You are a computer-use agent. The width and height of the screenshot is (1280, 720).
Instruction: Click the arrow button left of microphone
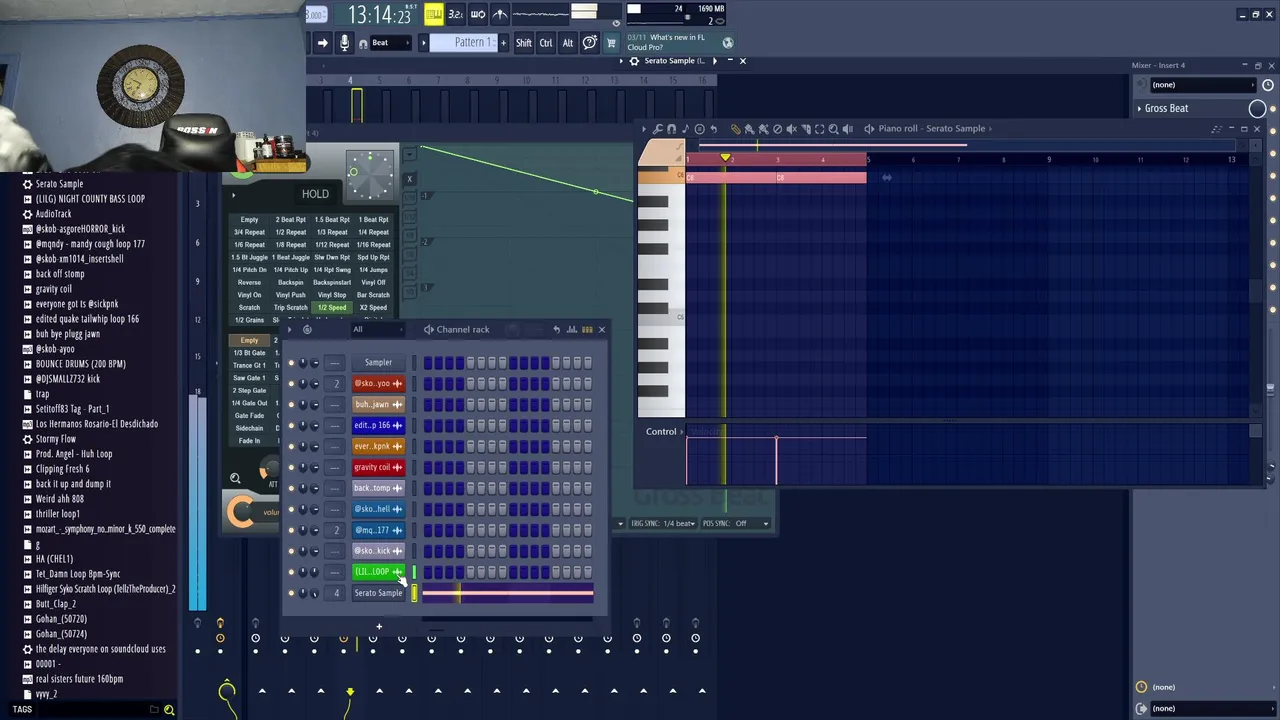[322, 43]
